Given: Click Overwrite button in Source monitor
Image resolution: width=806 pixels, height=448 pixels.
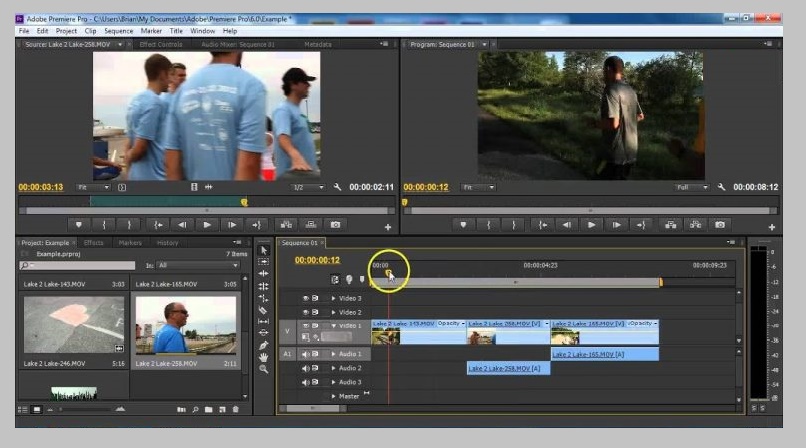Looking at the screenshot, I should pyautogui.click(x=311, y=225).
